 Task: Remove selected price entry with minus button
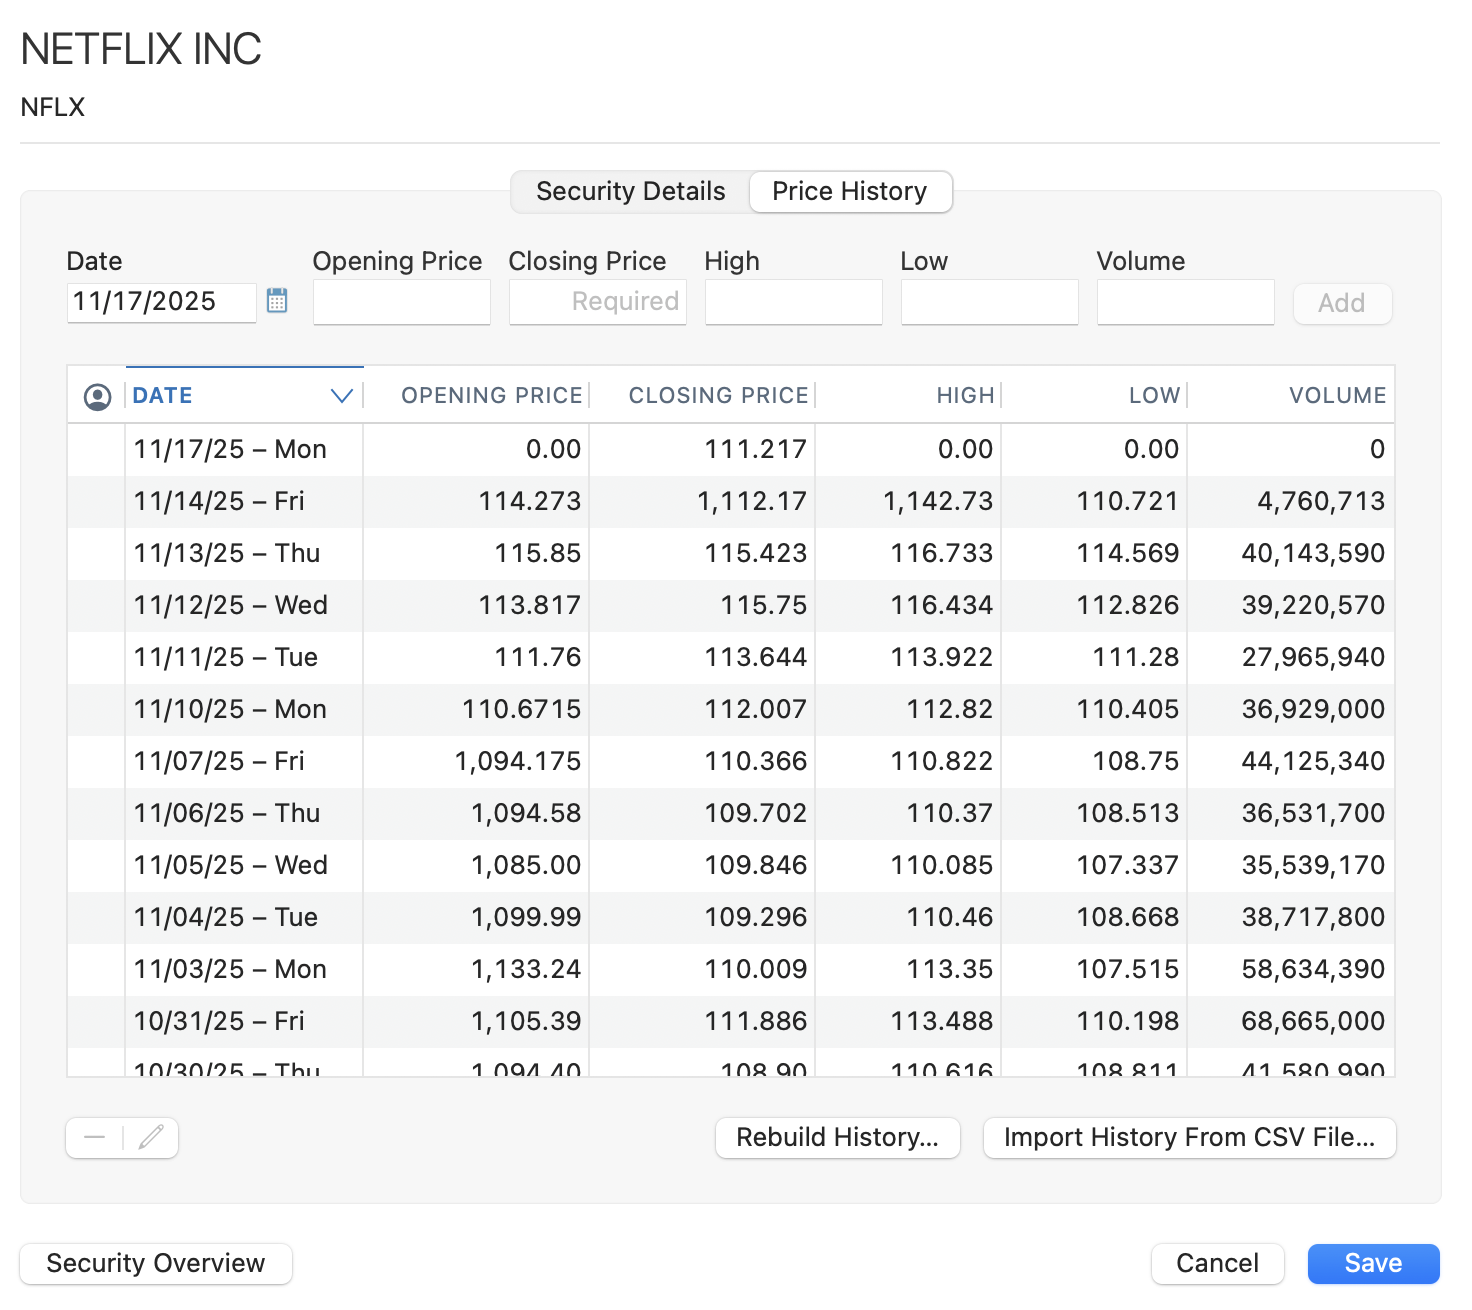pos(95,1138)
